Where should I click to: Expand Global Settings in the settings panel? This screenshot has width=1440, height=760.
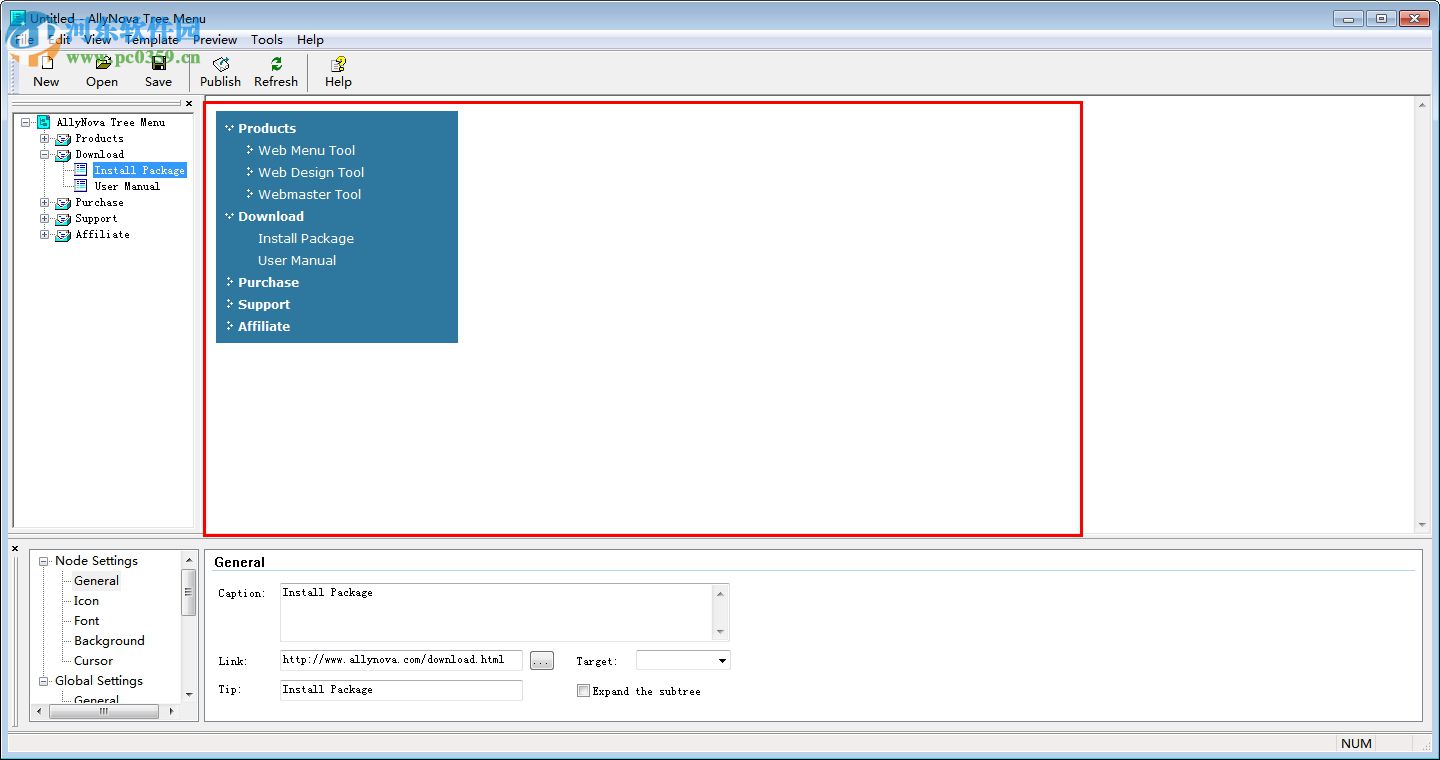43,681
